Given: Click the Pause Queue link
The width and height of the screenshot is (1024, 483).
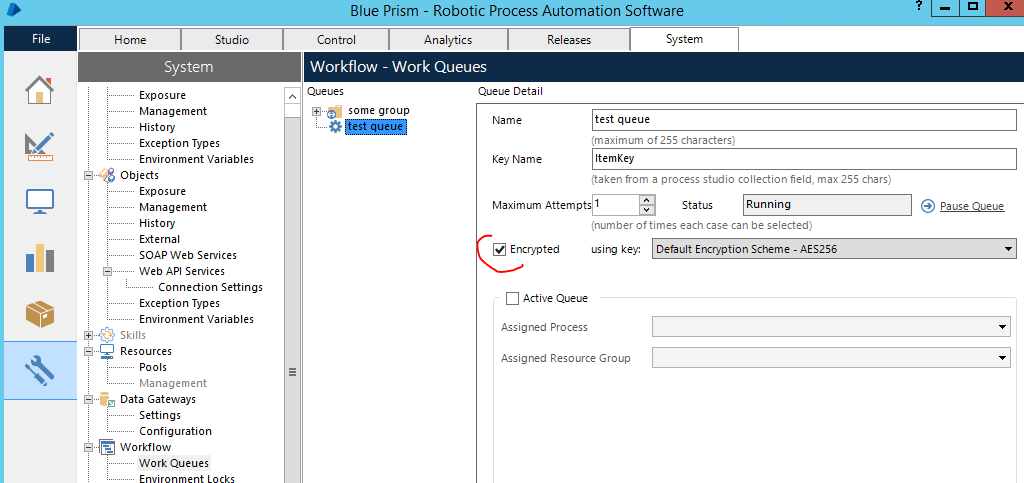Looking at the screenshot, I should (x=971, y=206).
